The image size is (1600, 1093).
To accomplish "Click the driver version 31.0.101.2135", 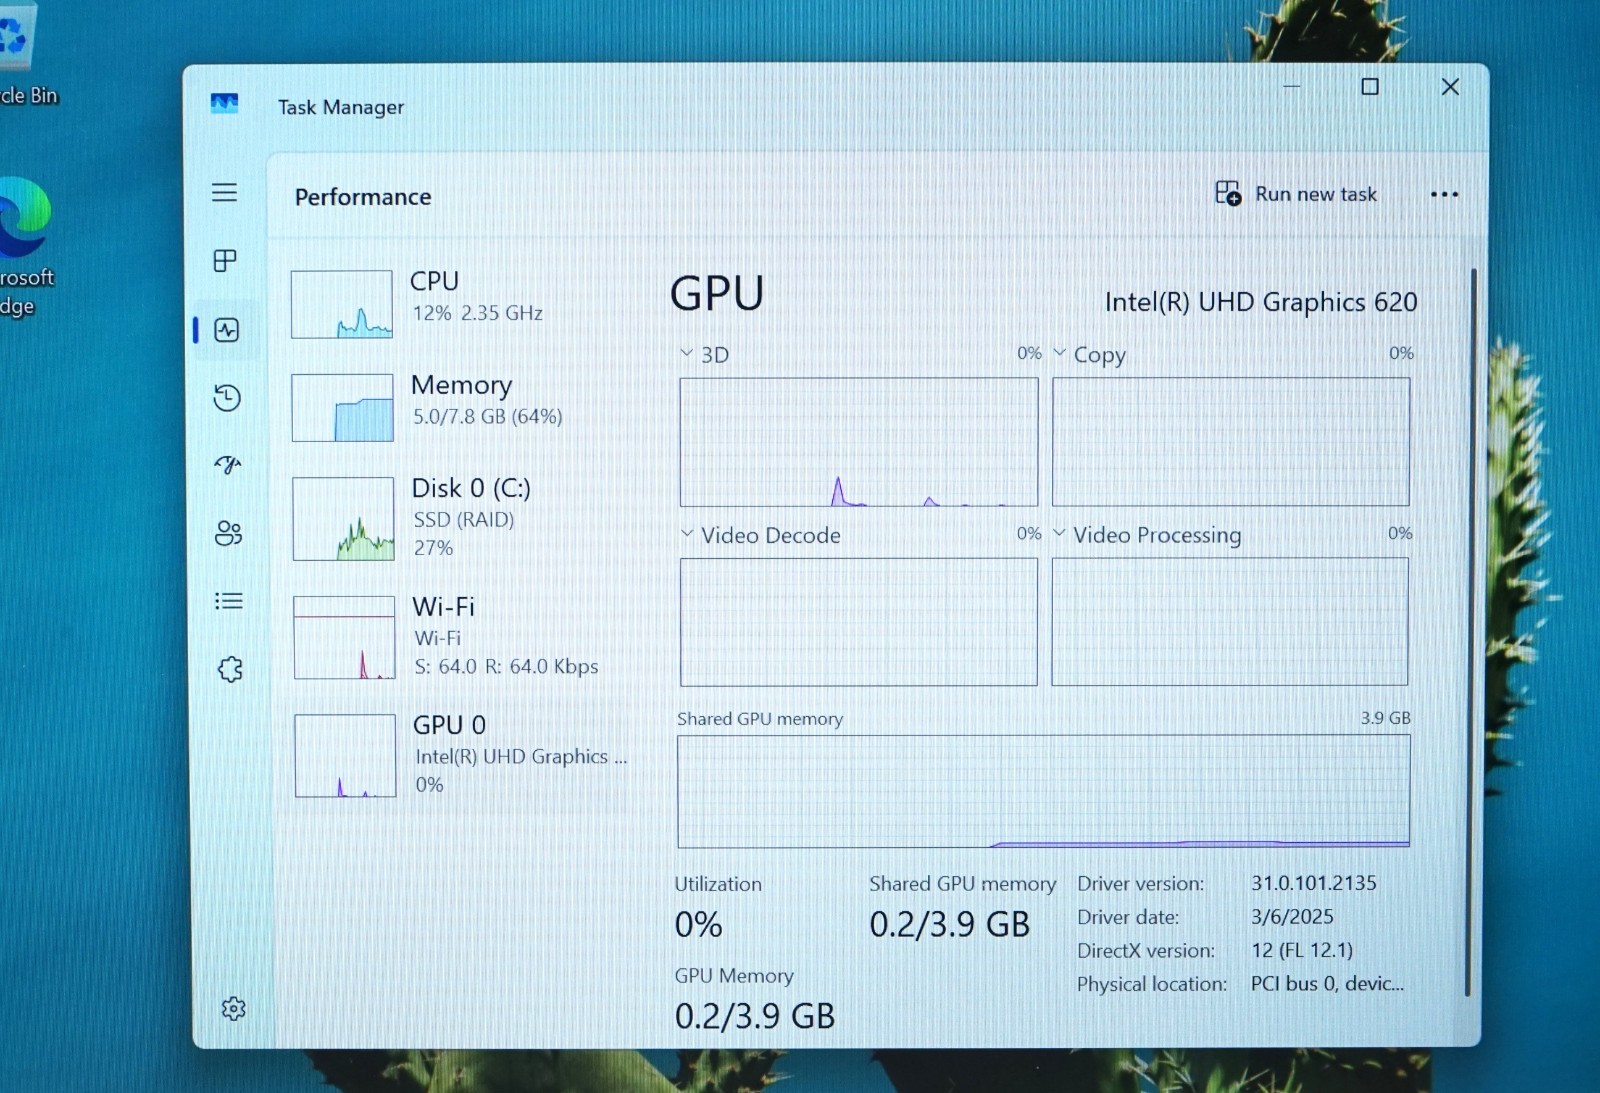I will pos(1314,883).
